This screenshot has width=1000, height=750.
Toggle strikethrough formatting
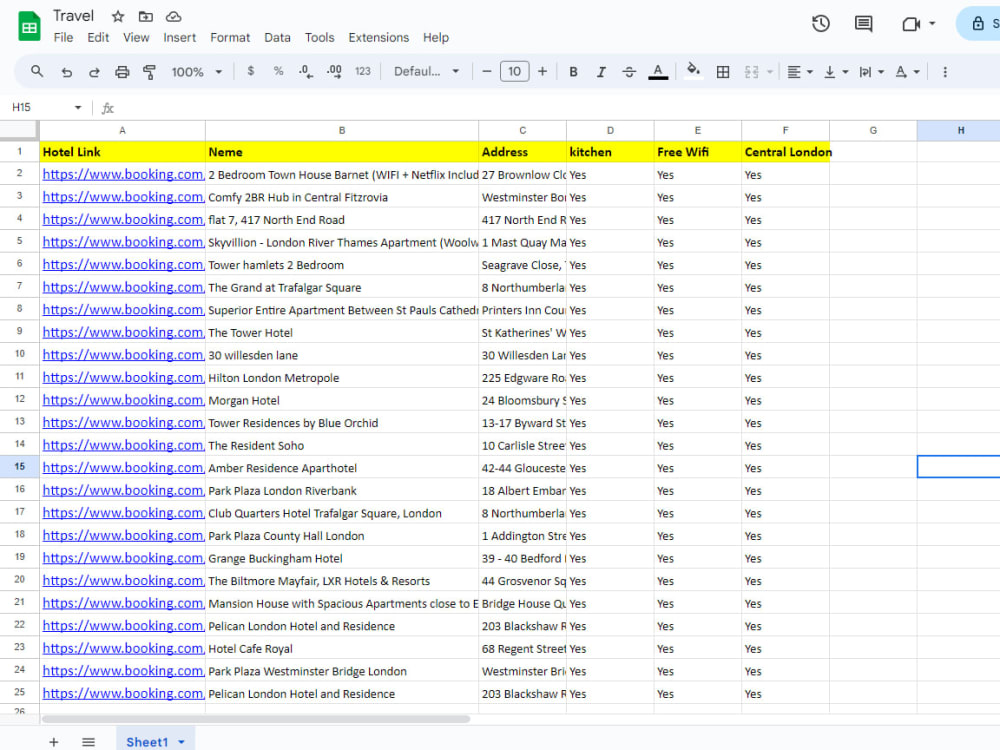pos(629,72)
